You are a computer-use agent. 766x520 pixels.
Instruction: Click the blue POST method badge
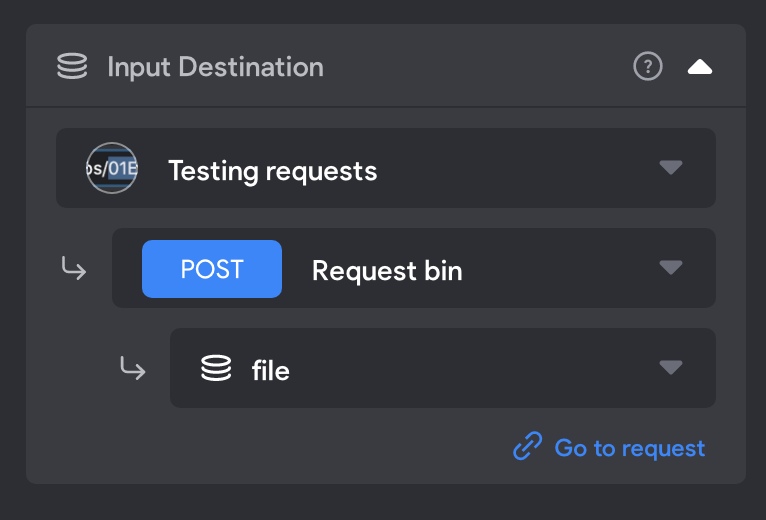pyautogui.click(x=212, y=269)
